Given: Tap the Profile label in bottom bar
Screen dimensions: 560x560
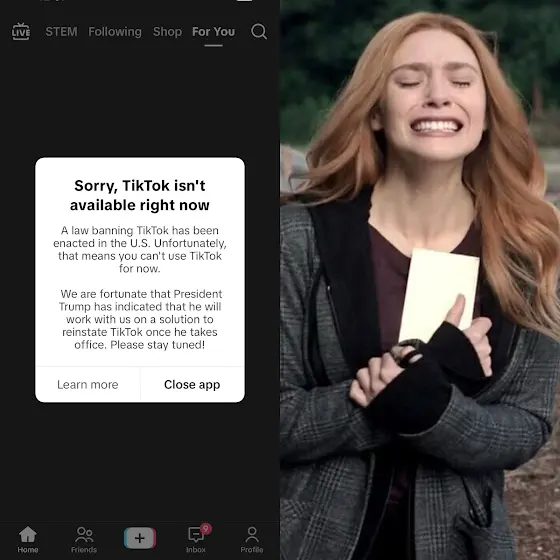Looking at the screenshot, I should (x=252, y=550).
